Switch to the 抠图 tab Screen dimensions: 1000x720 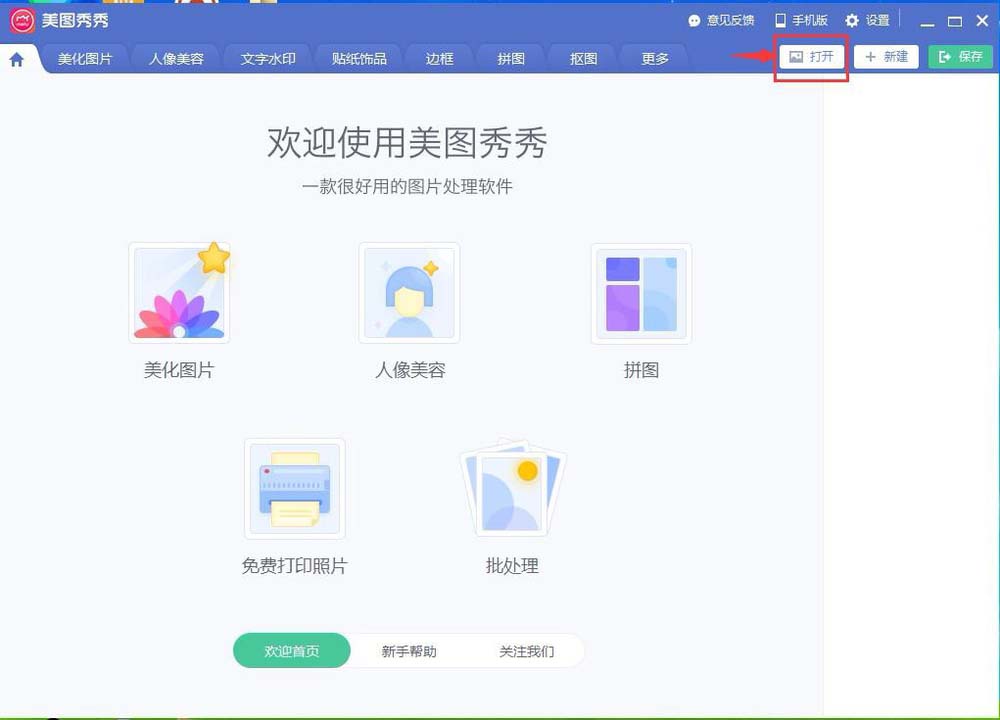583,59
